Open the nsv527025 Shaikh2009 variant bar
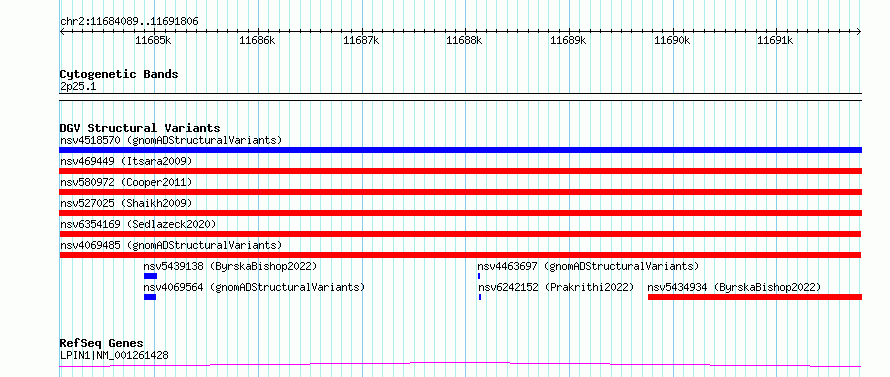This screenshot has width=890, height=377. (460, 213)
